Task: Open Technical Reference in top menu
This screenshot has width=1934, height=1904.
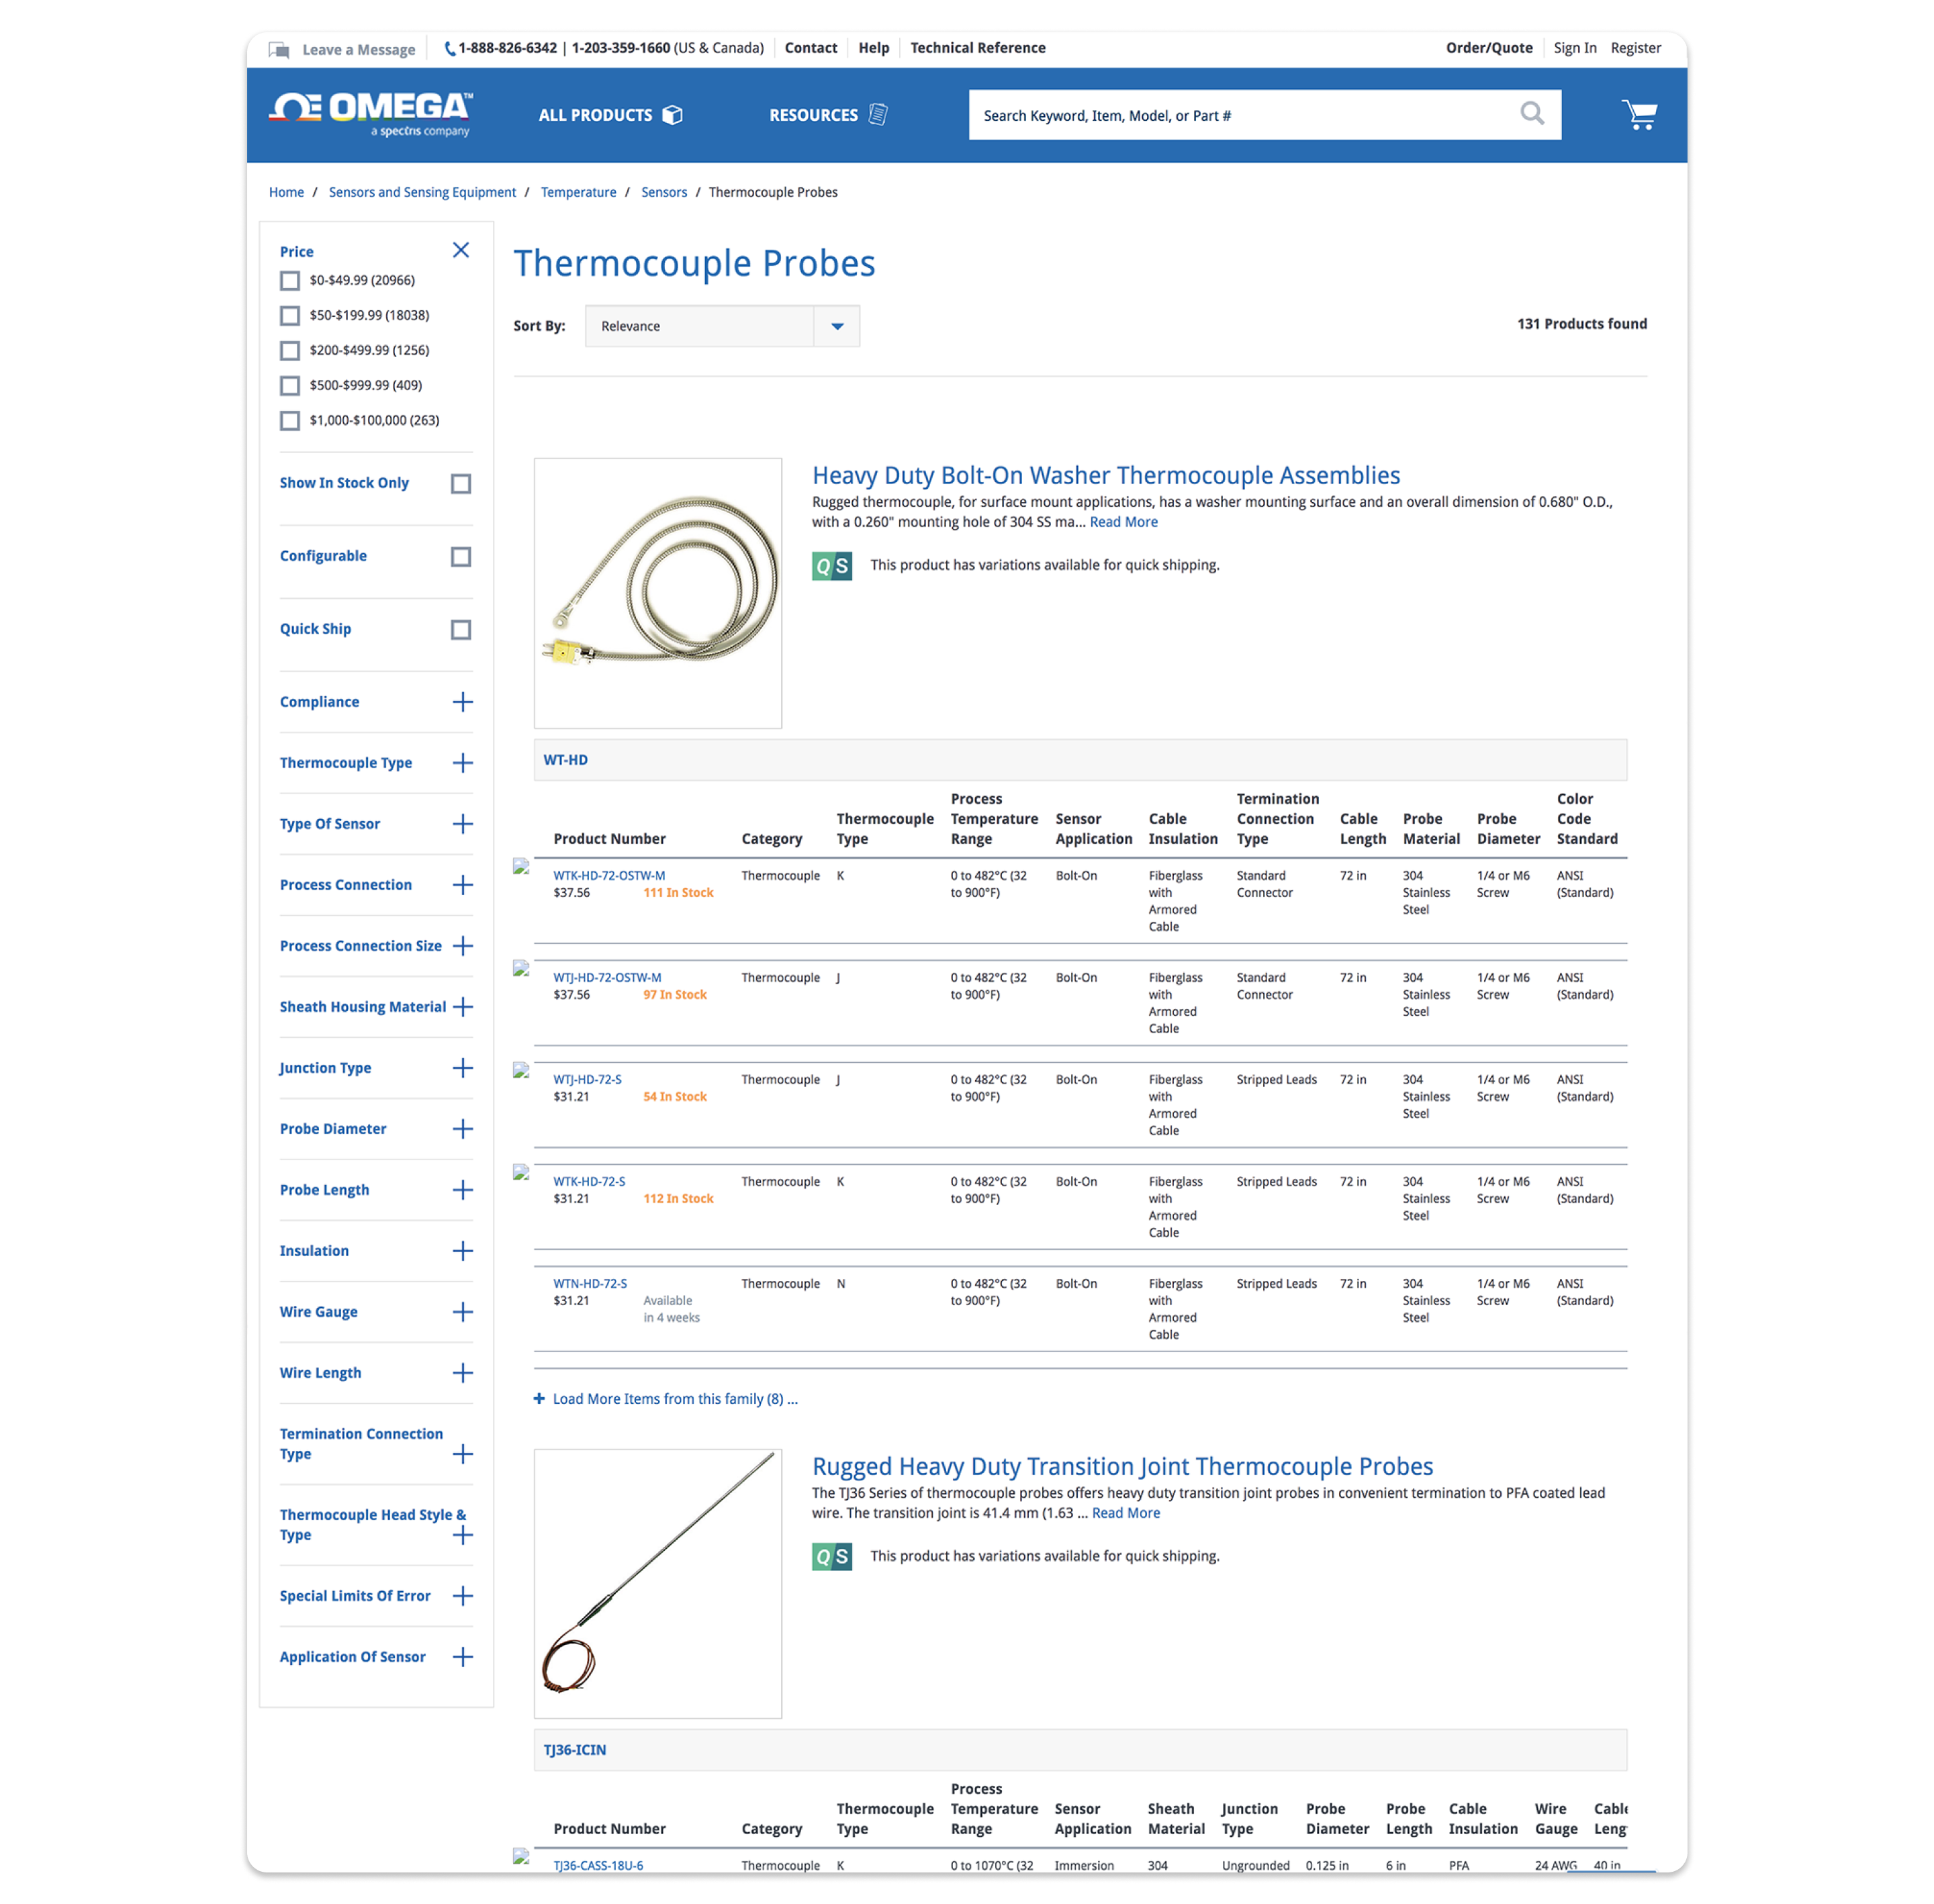Action: coord(977,48)
